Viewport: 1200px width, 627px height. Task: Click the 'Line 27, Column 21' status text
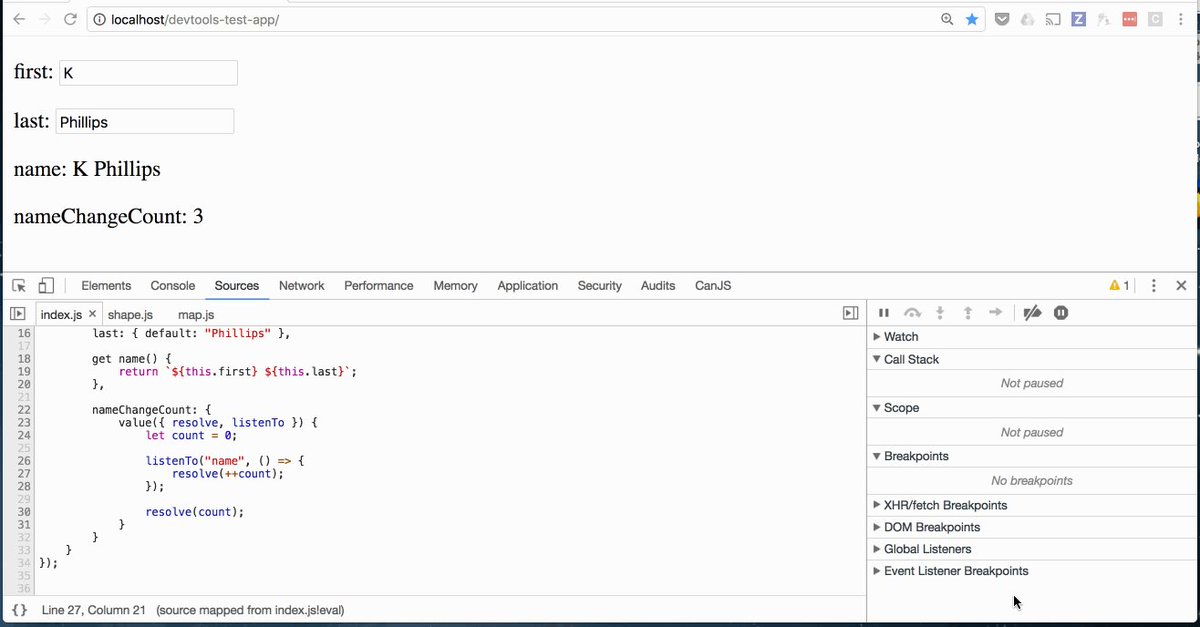94,610
